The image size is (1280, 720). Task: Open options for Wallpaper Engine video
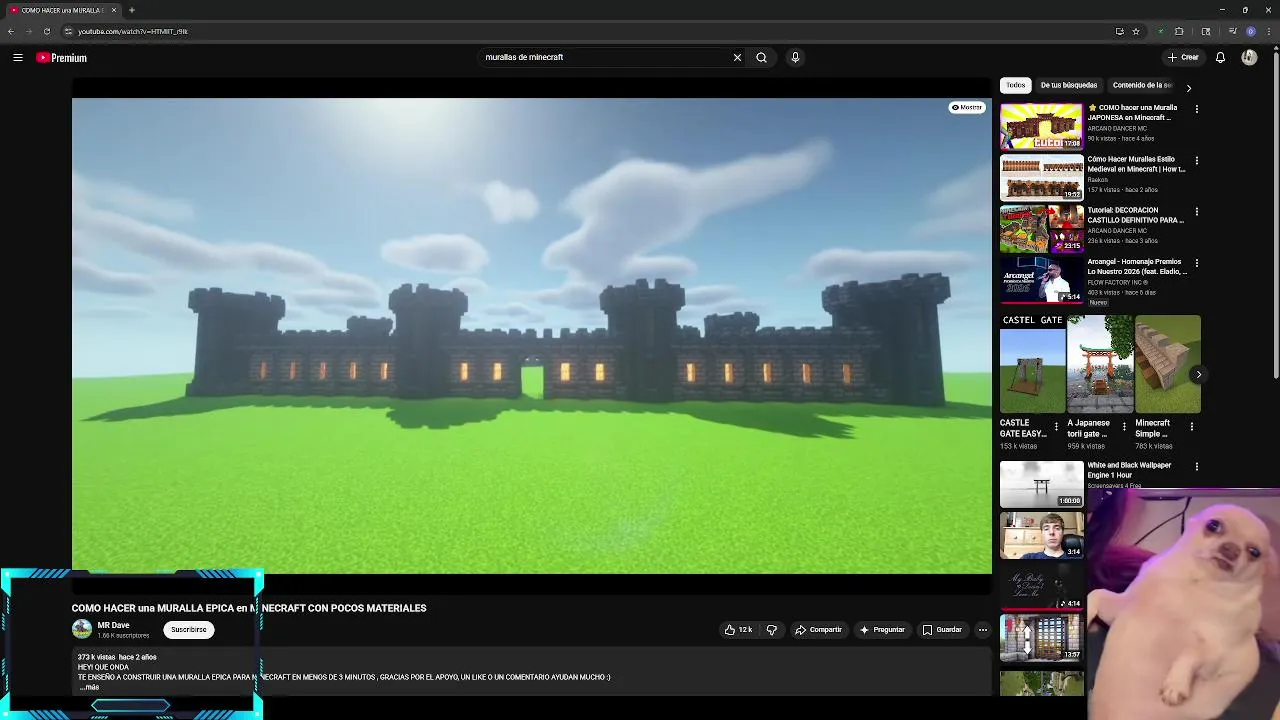[1197, 467]
